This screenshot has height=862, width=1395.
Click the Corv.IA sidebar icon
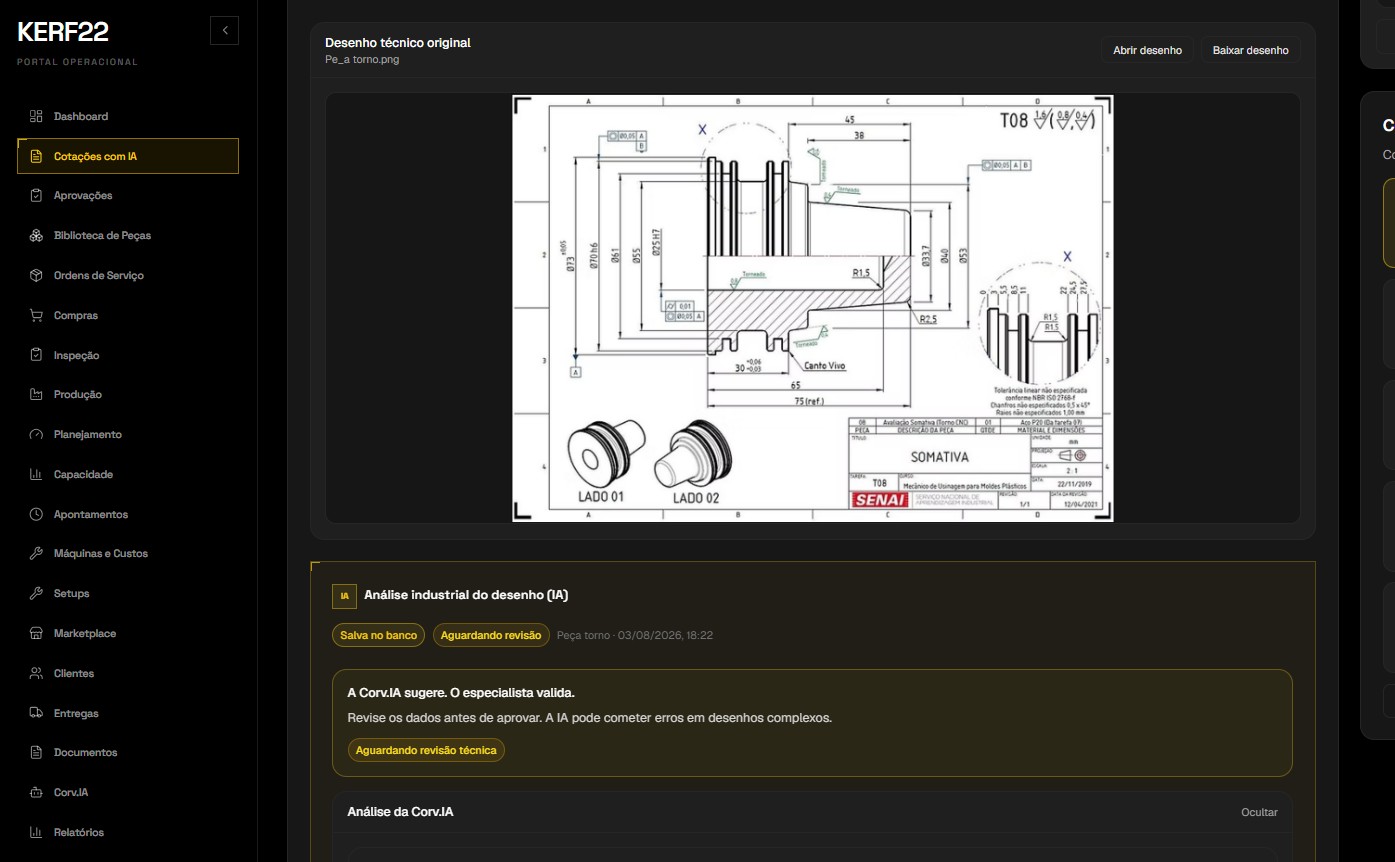pyautogui.click(x=36, y=792)
